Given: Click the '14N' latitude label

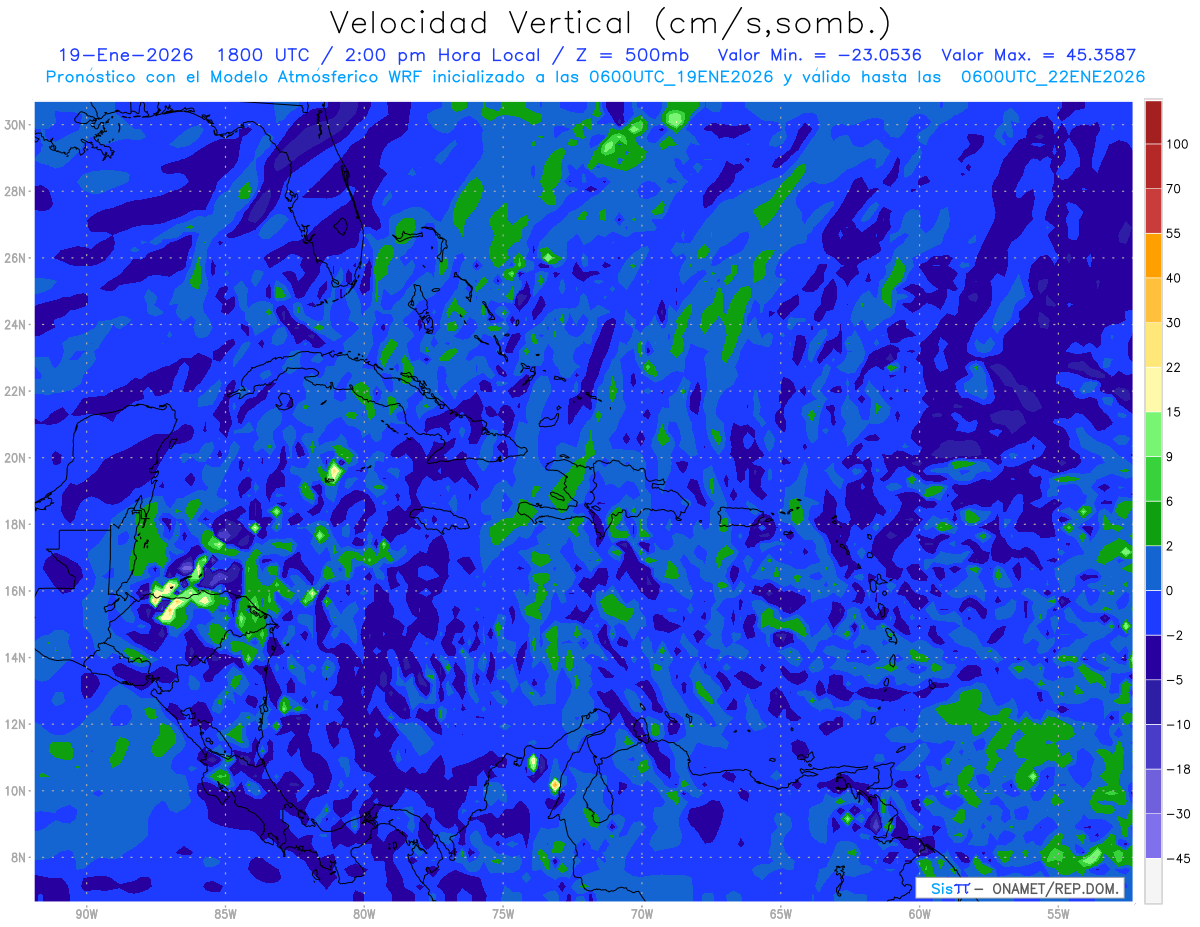Looking at the screenshot, I should point(17,657).
